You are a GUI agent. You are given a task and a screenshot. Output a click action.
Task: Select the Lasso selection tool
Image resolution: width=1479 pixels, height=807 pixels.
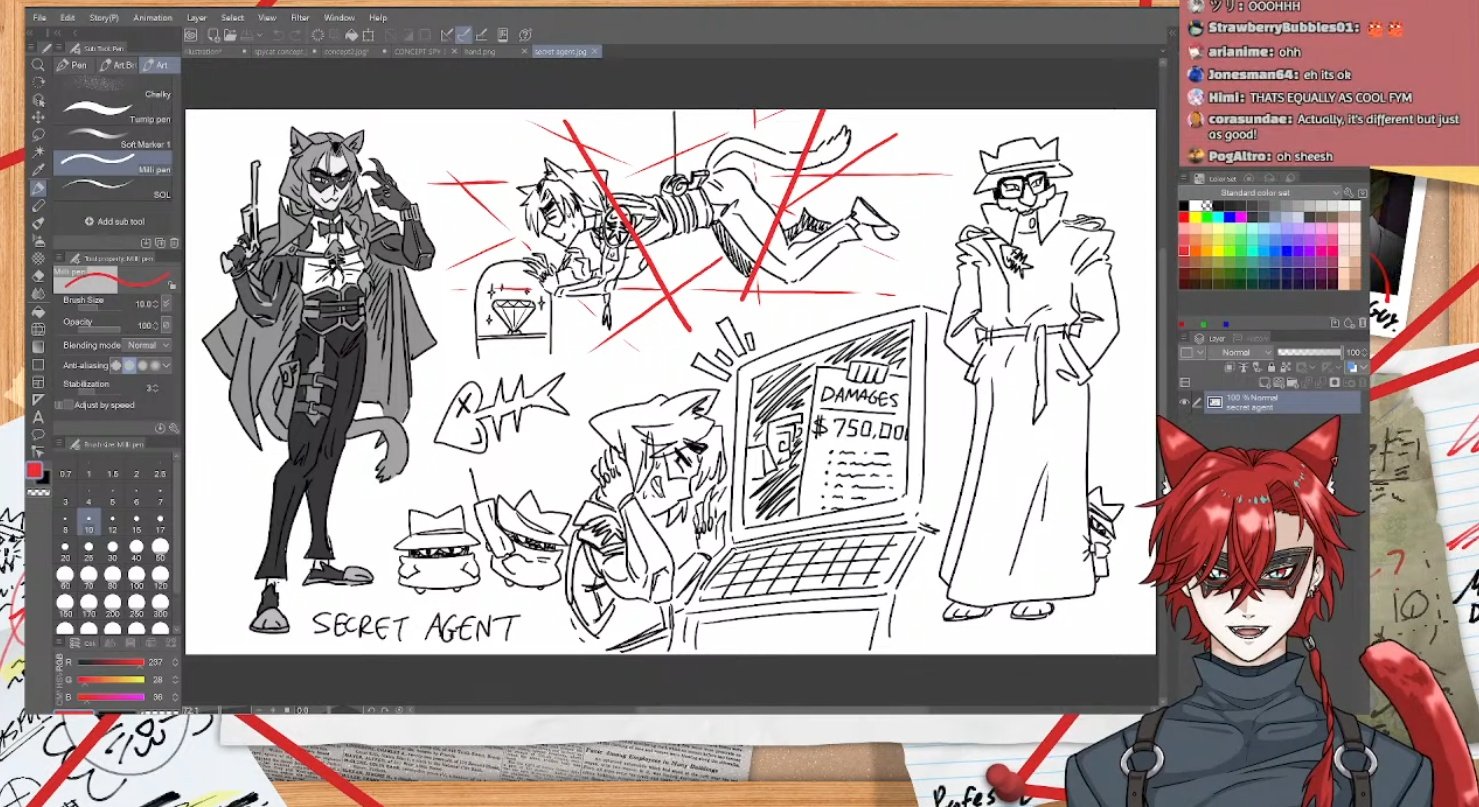(38, 134)
